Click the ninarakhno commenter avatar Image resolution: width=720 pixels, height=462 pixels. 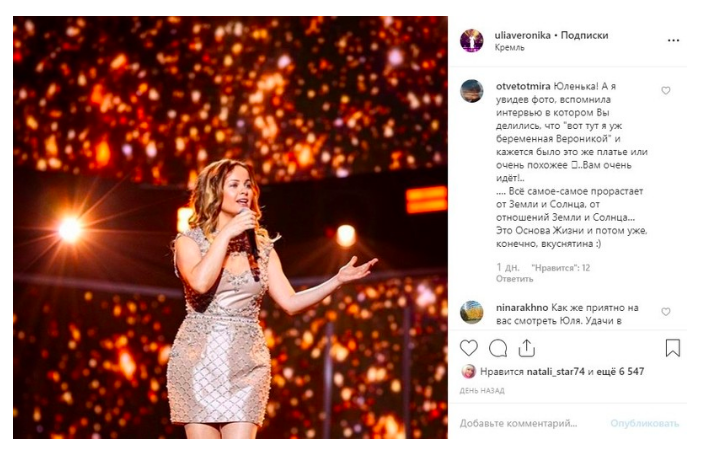[472, 312]
